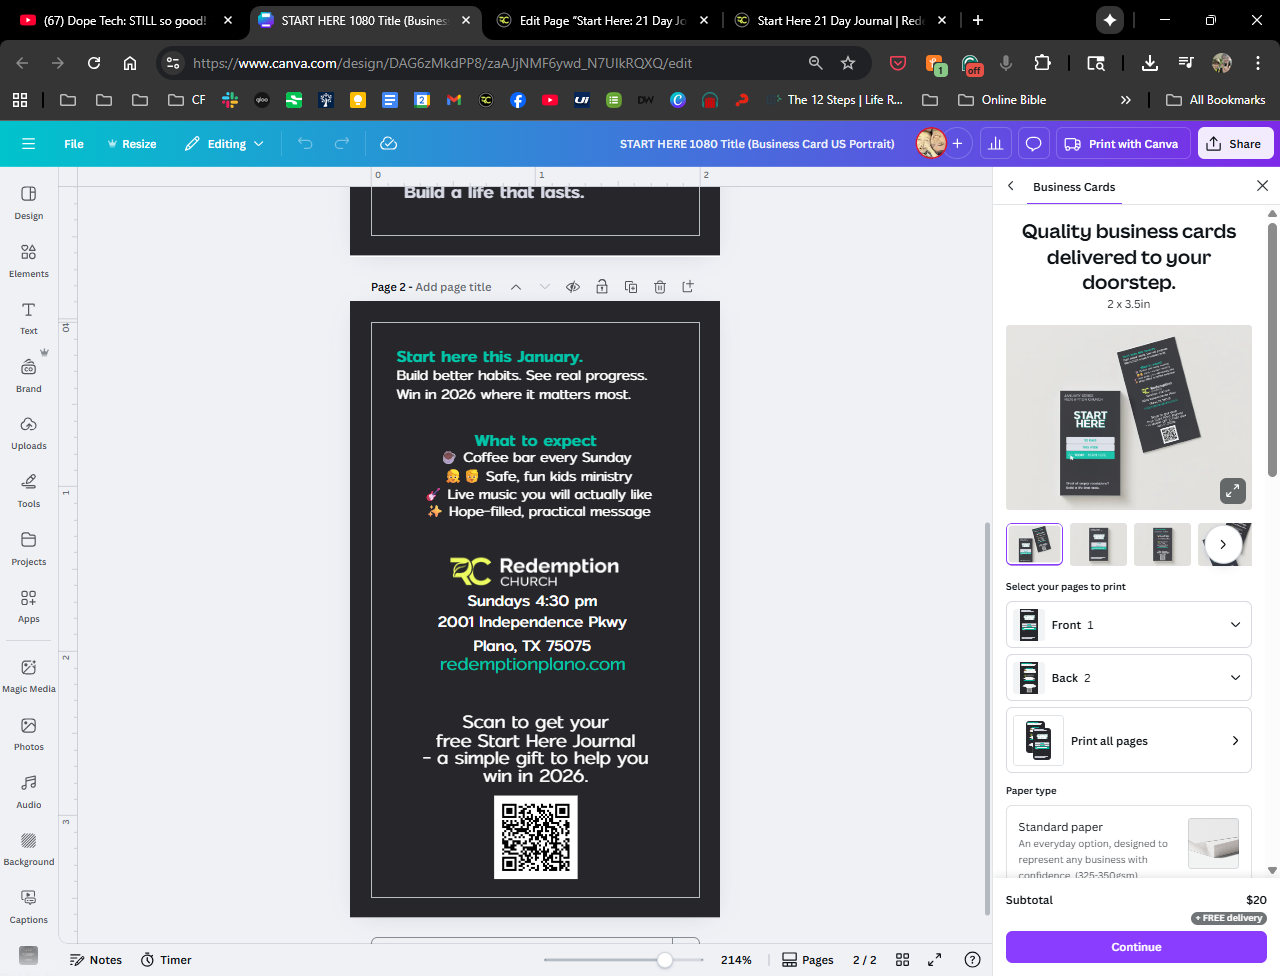Open the Uploads panel
The width and height of the screenshot is (1280, 976).
28,433
